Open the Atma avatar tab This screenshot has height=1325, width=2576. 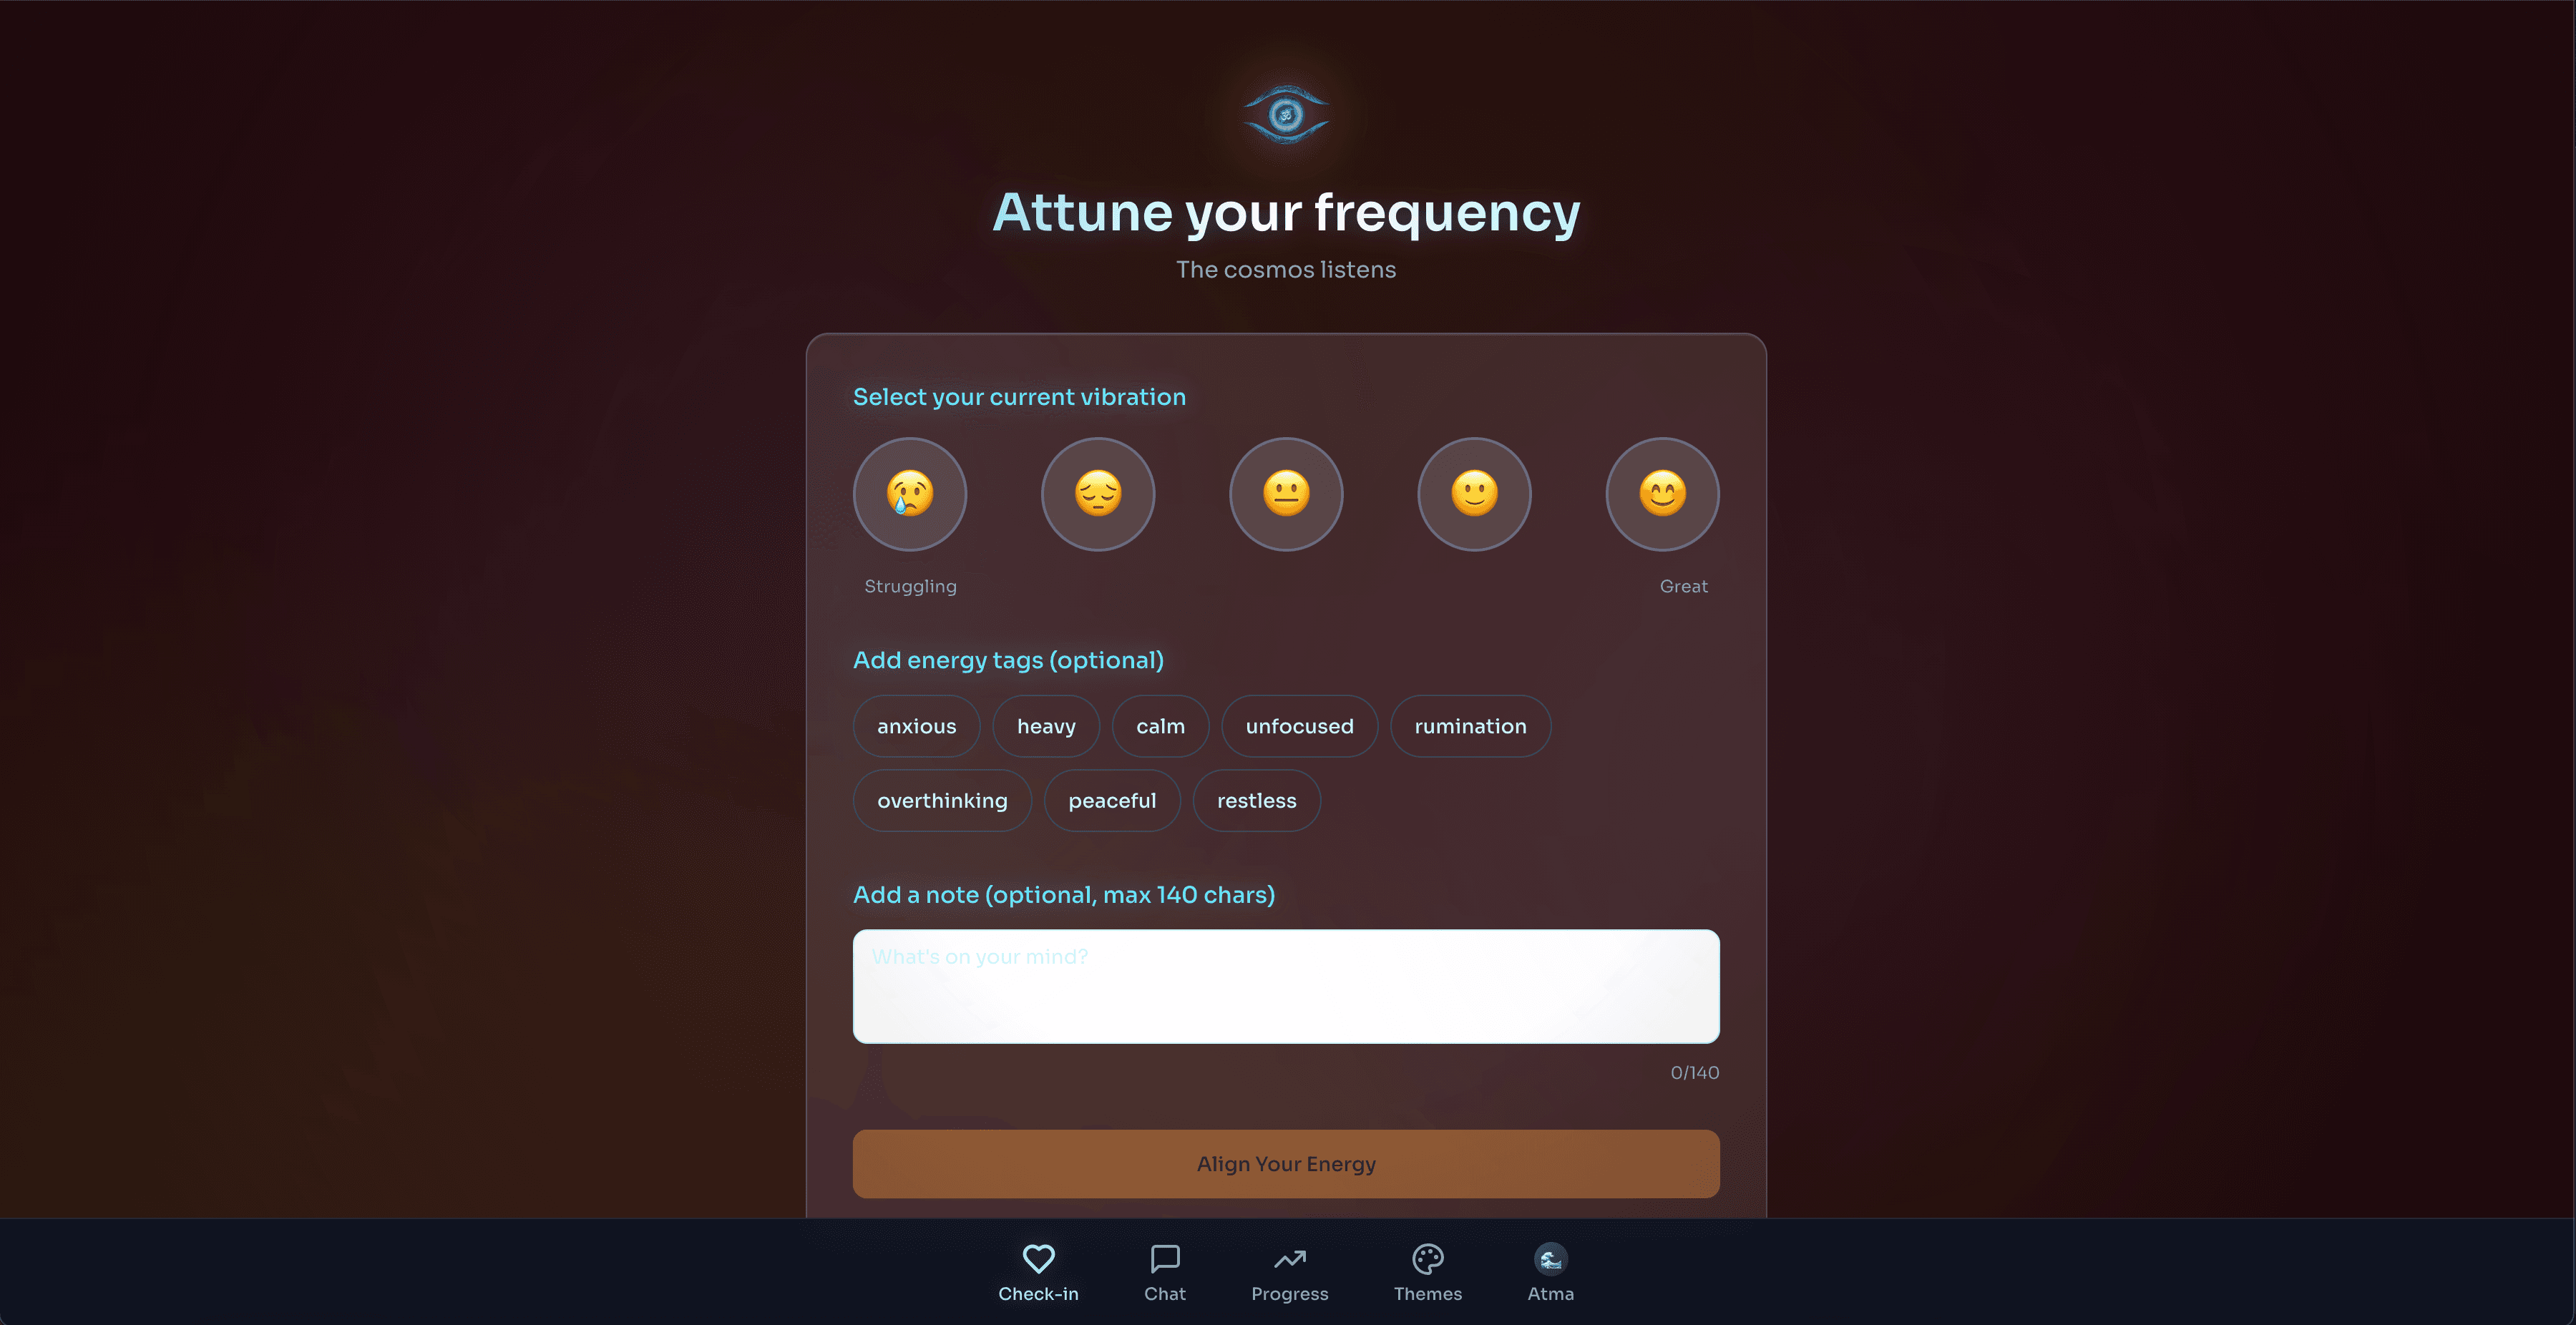click(x=1550, y=1259)
